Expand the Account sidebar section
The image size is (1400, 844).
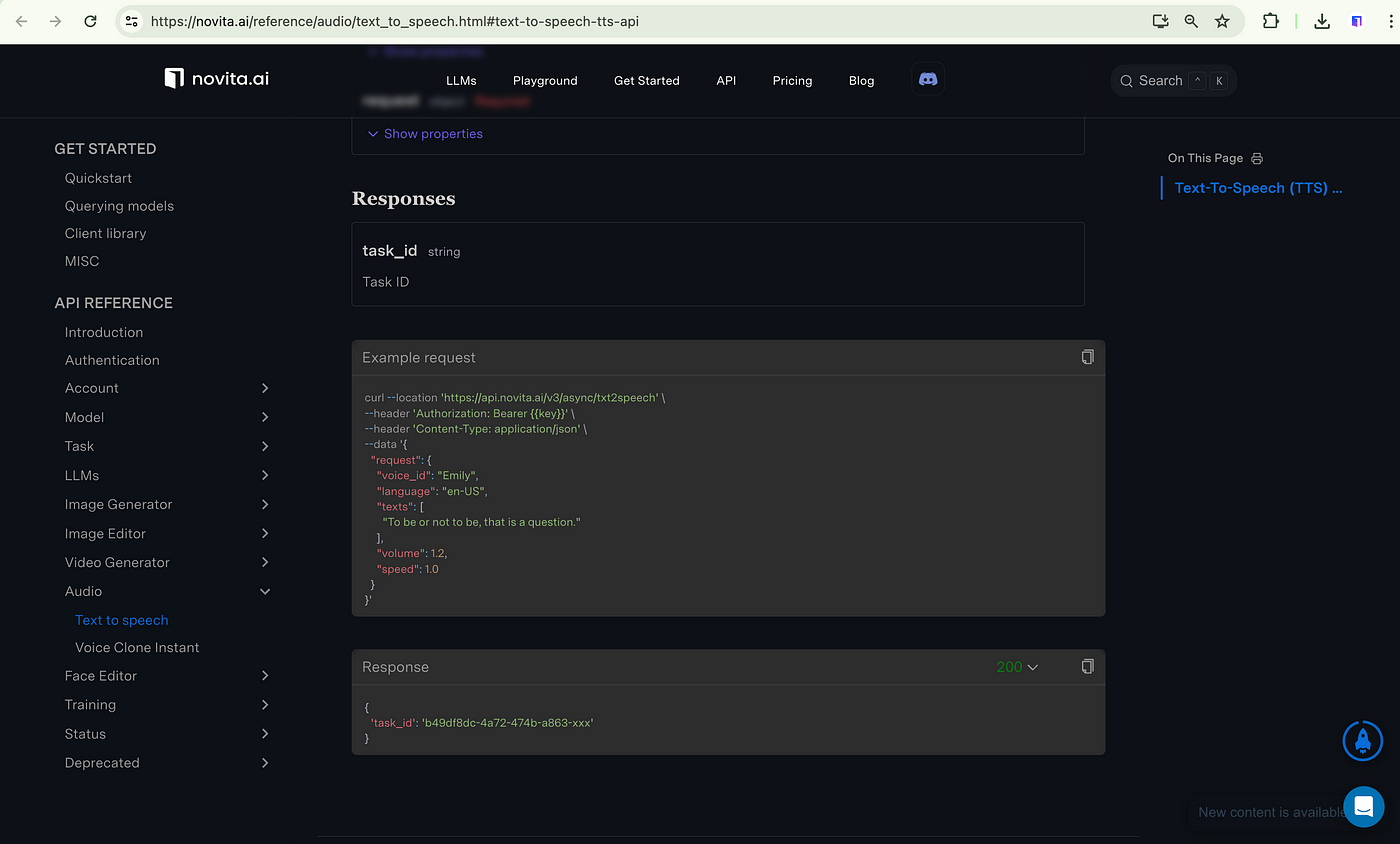click(x=264, y=388)
